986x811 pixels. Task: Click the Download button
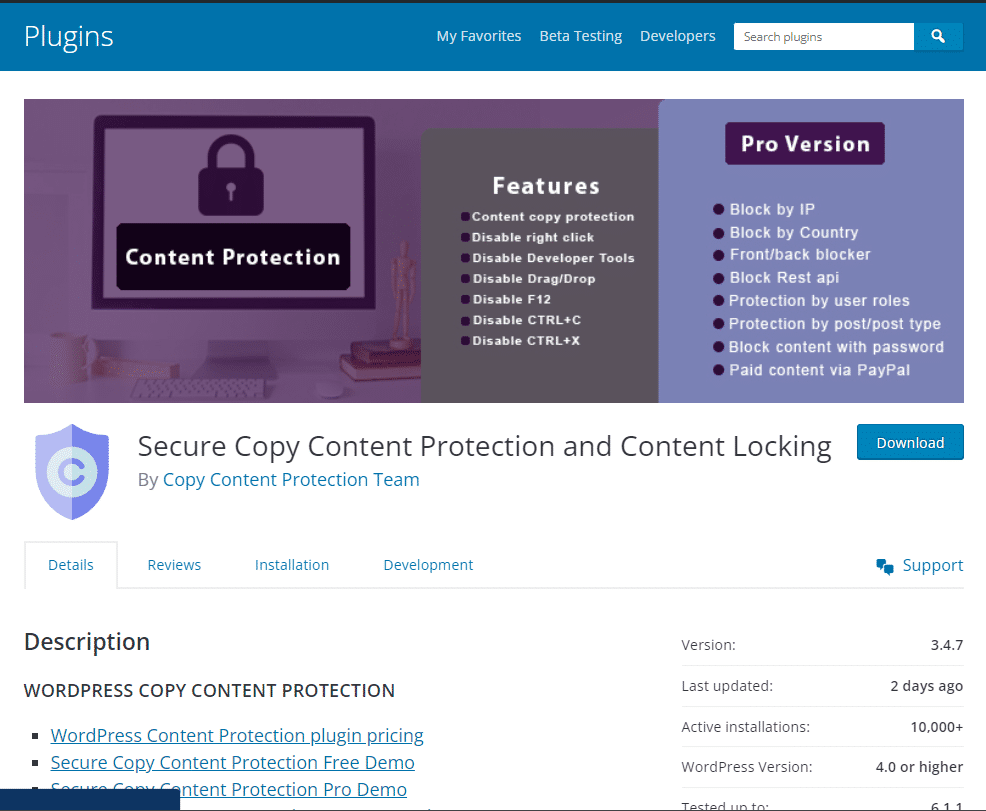(x=910, y=442)
